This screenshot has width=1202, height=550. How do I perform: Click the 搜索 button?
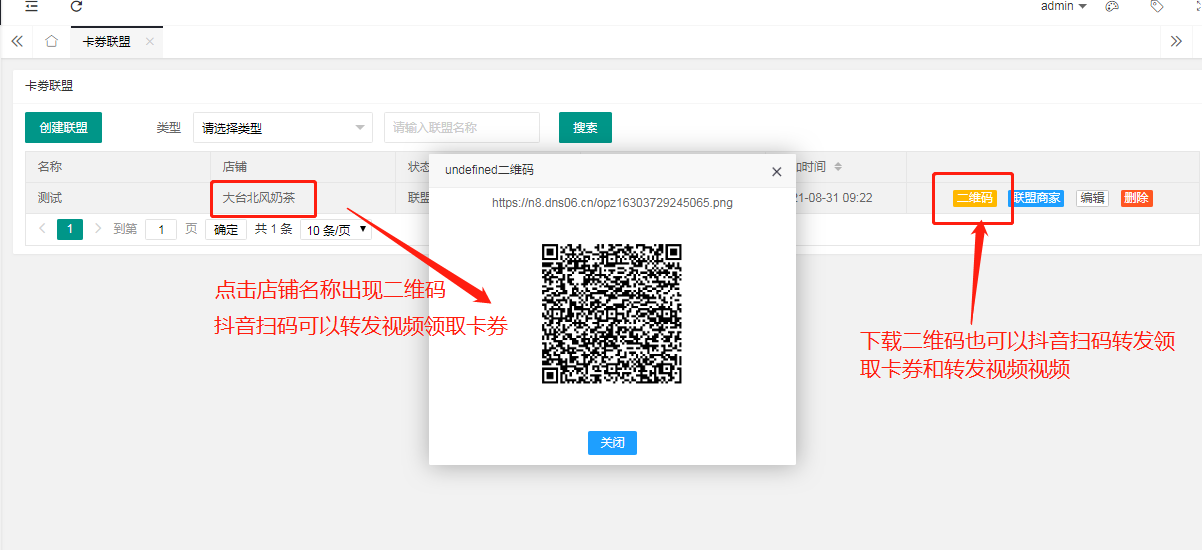pyautogui.click(x=585, y=128)
